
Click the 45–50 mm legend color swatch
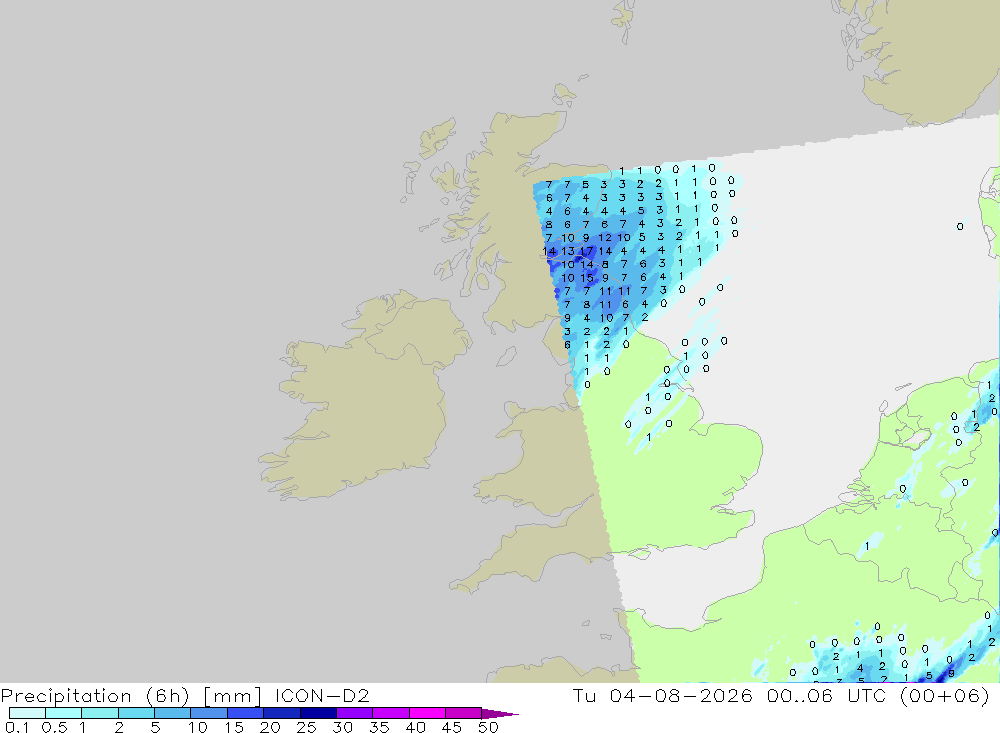coord(463,713)
